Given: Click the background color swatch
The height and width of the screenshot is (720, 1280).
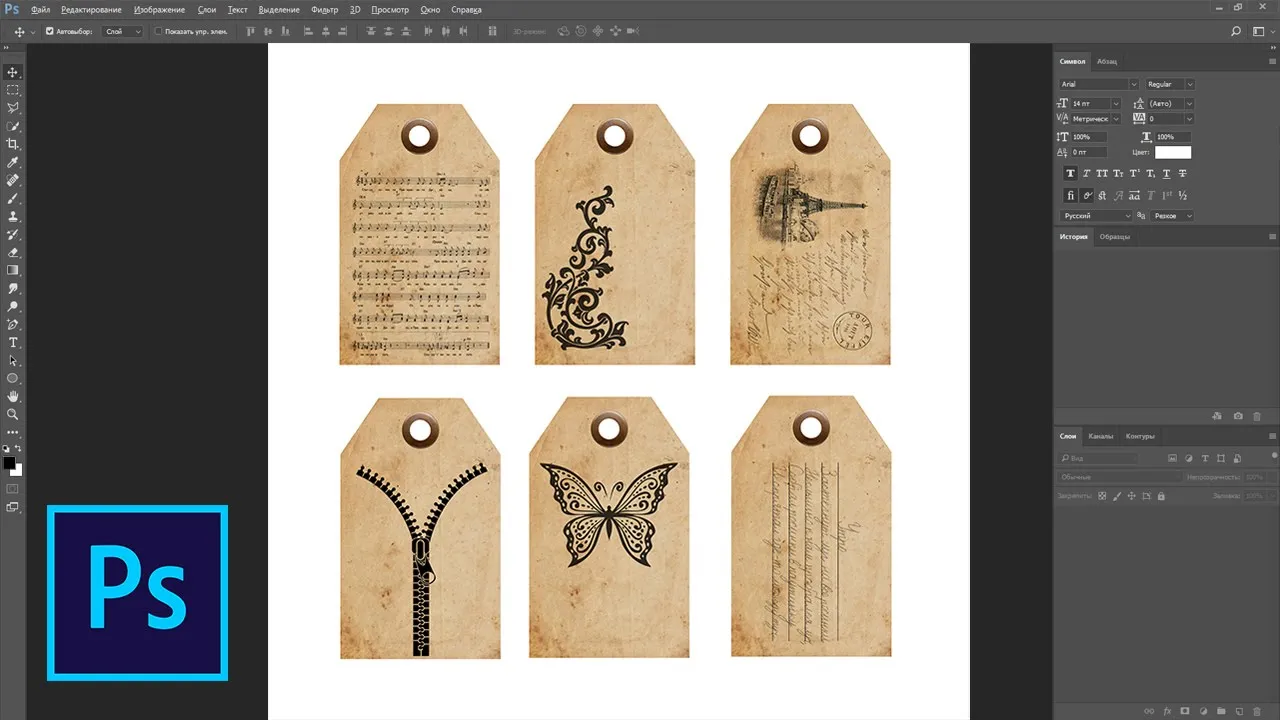Looking at the screenshot, I should tap(16, 470).
